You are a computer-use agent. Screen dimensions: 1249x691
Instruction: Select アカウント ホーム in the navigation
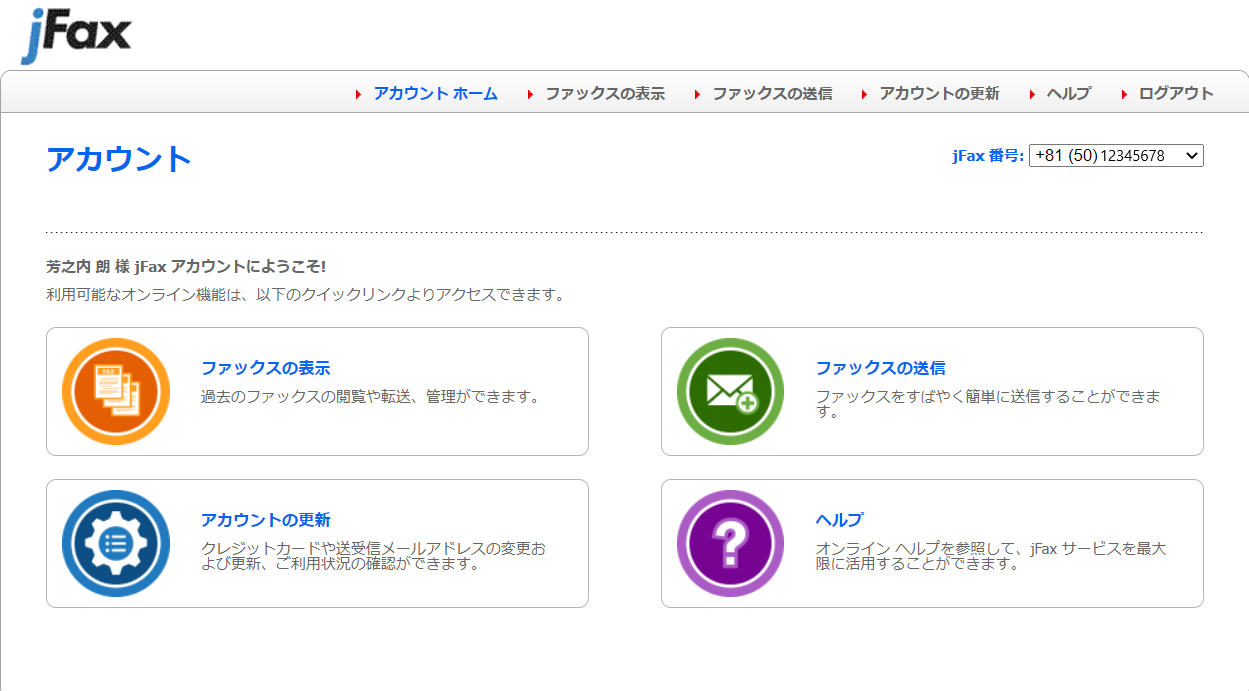tap(434, 93)
